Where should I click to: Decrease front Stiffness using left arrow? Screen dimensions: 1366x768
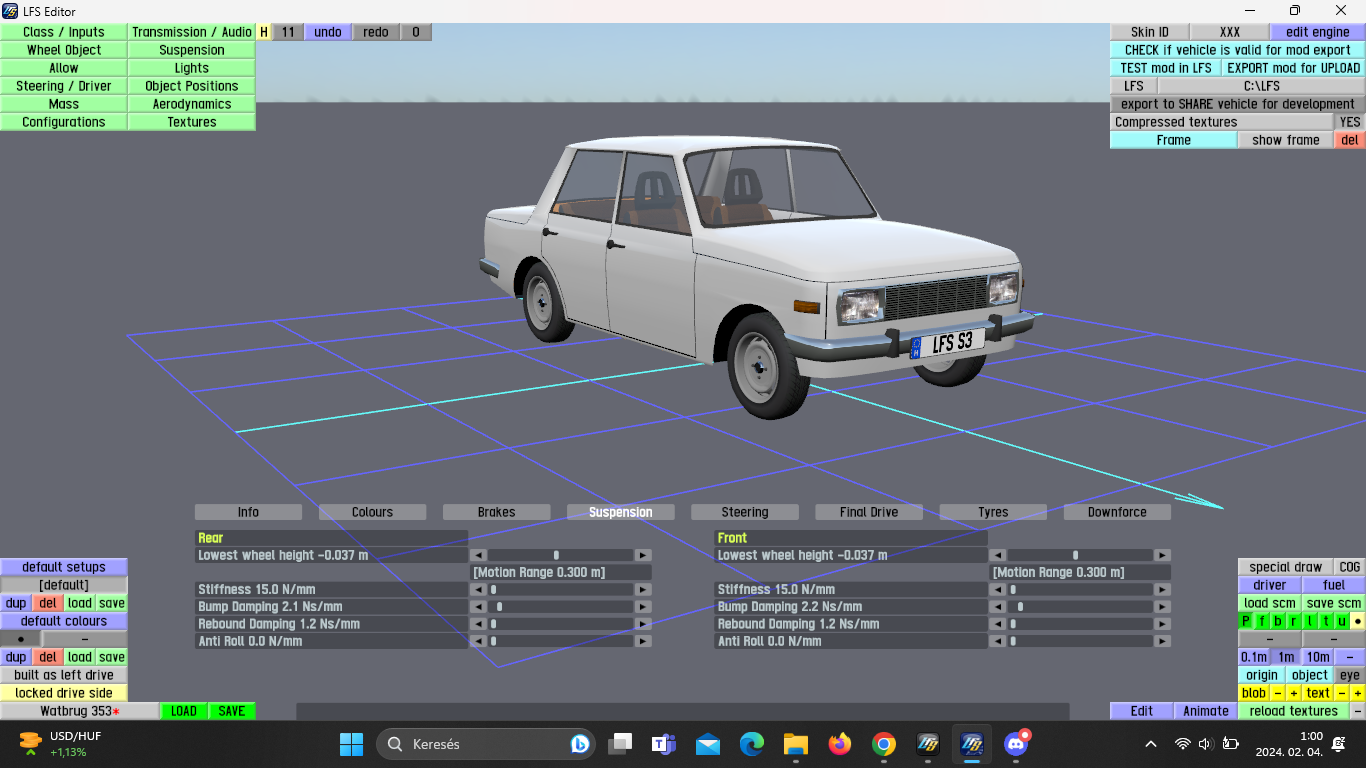(998, 590)
